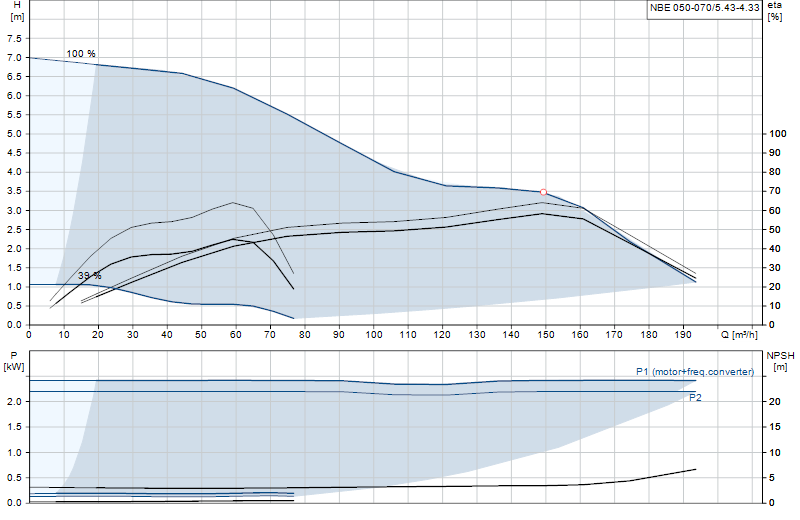
Task: Click the 120 tick on the flow axis
Action: coord(442,335)
